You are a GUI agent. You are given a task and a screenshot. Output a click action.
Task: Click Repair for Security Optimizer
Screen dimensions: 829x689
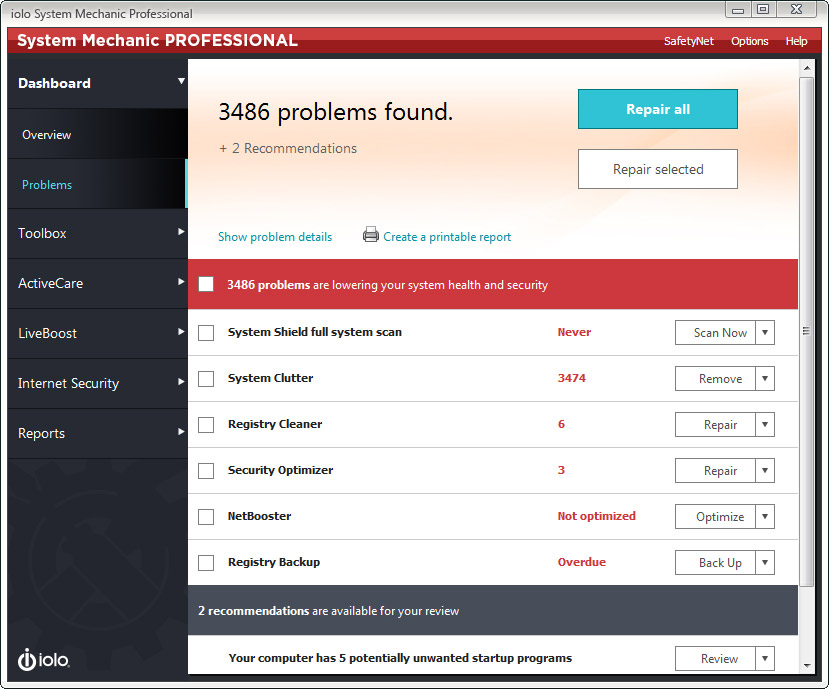point(715,471)
